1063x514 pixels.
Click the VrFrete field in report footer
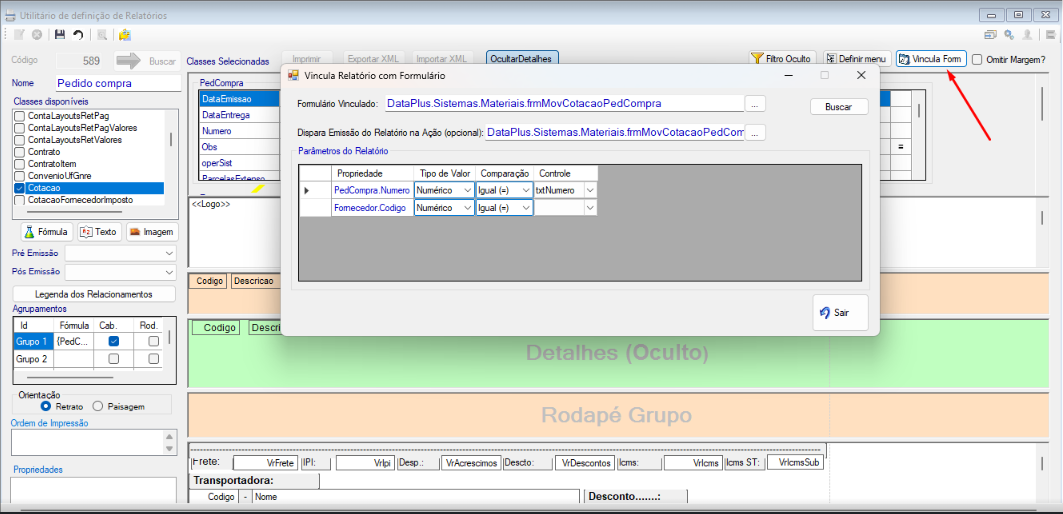pyautogui.click(x=265, y=462)
